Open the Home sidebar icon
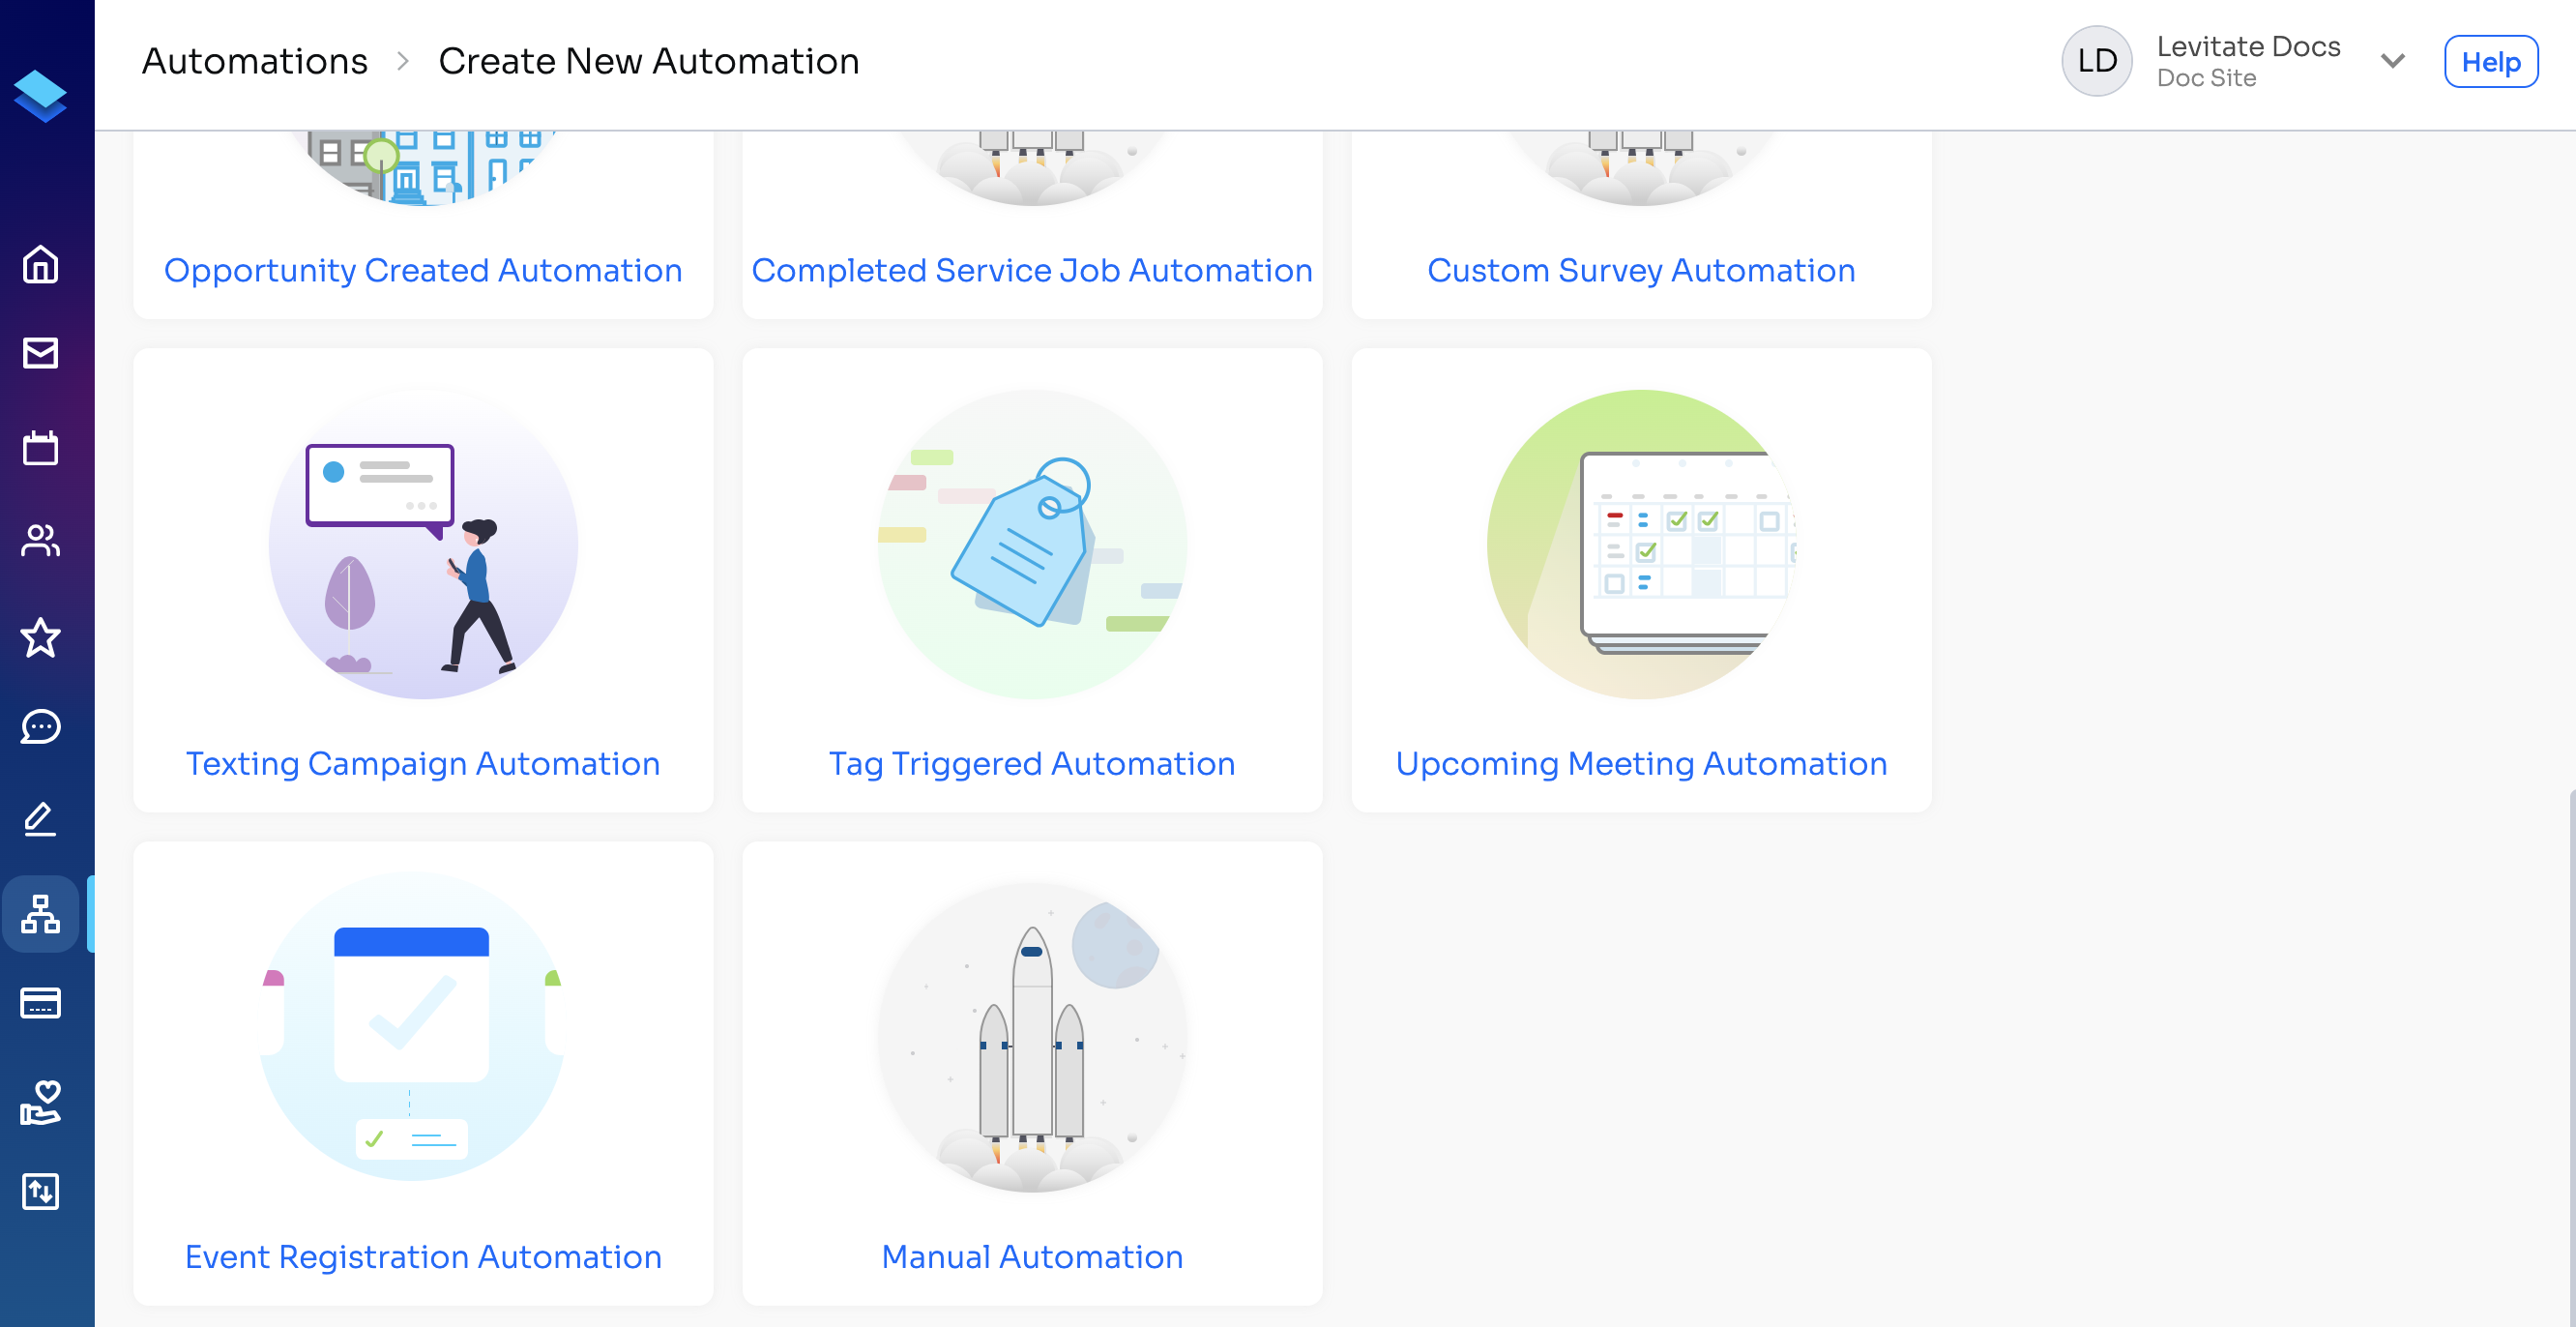The image size is (2576, 1327). pyautogui.click(x=40, y=264)
